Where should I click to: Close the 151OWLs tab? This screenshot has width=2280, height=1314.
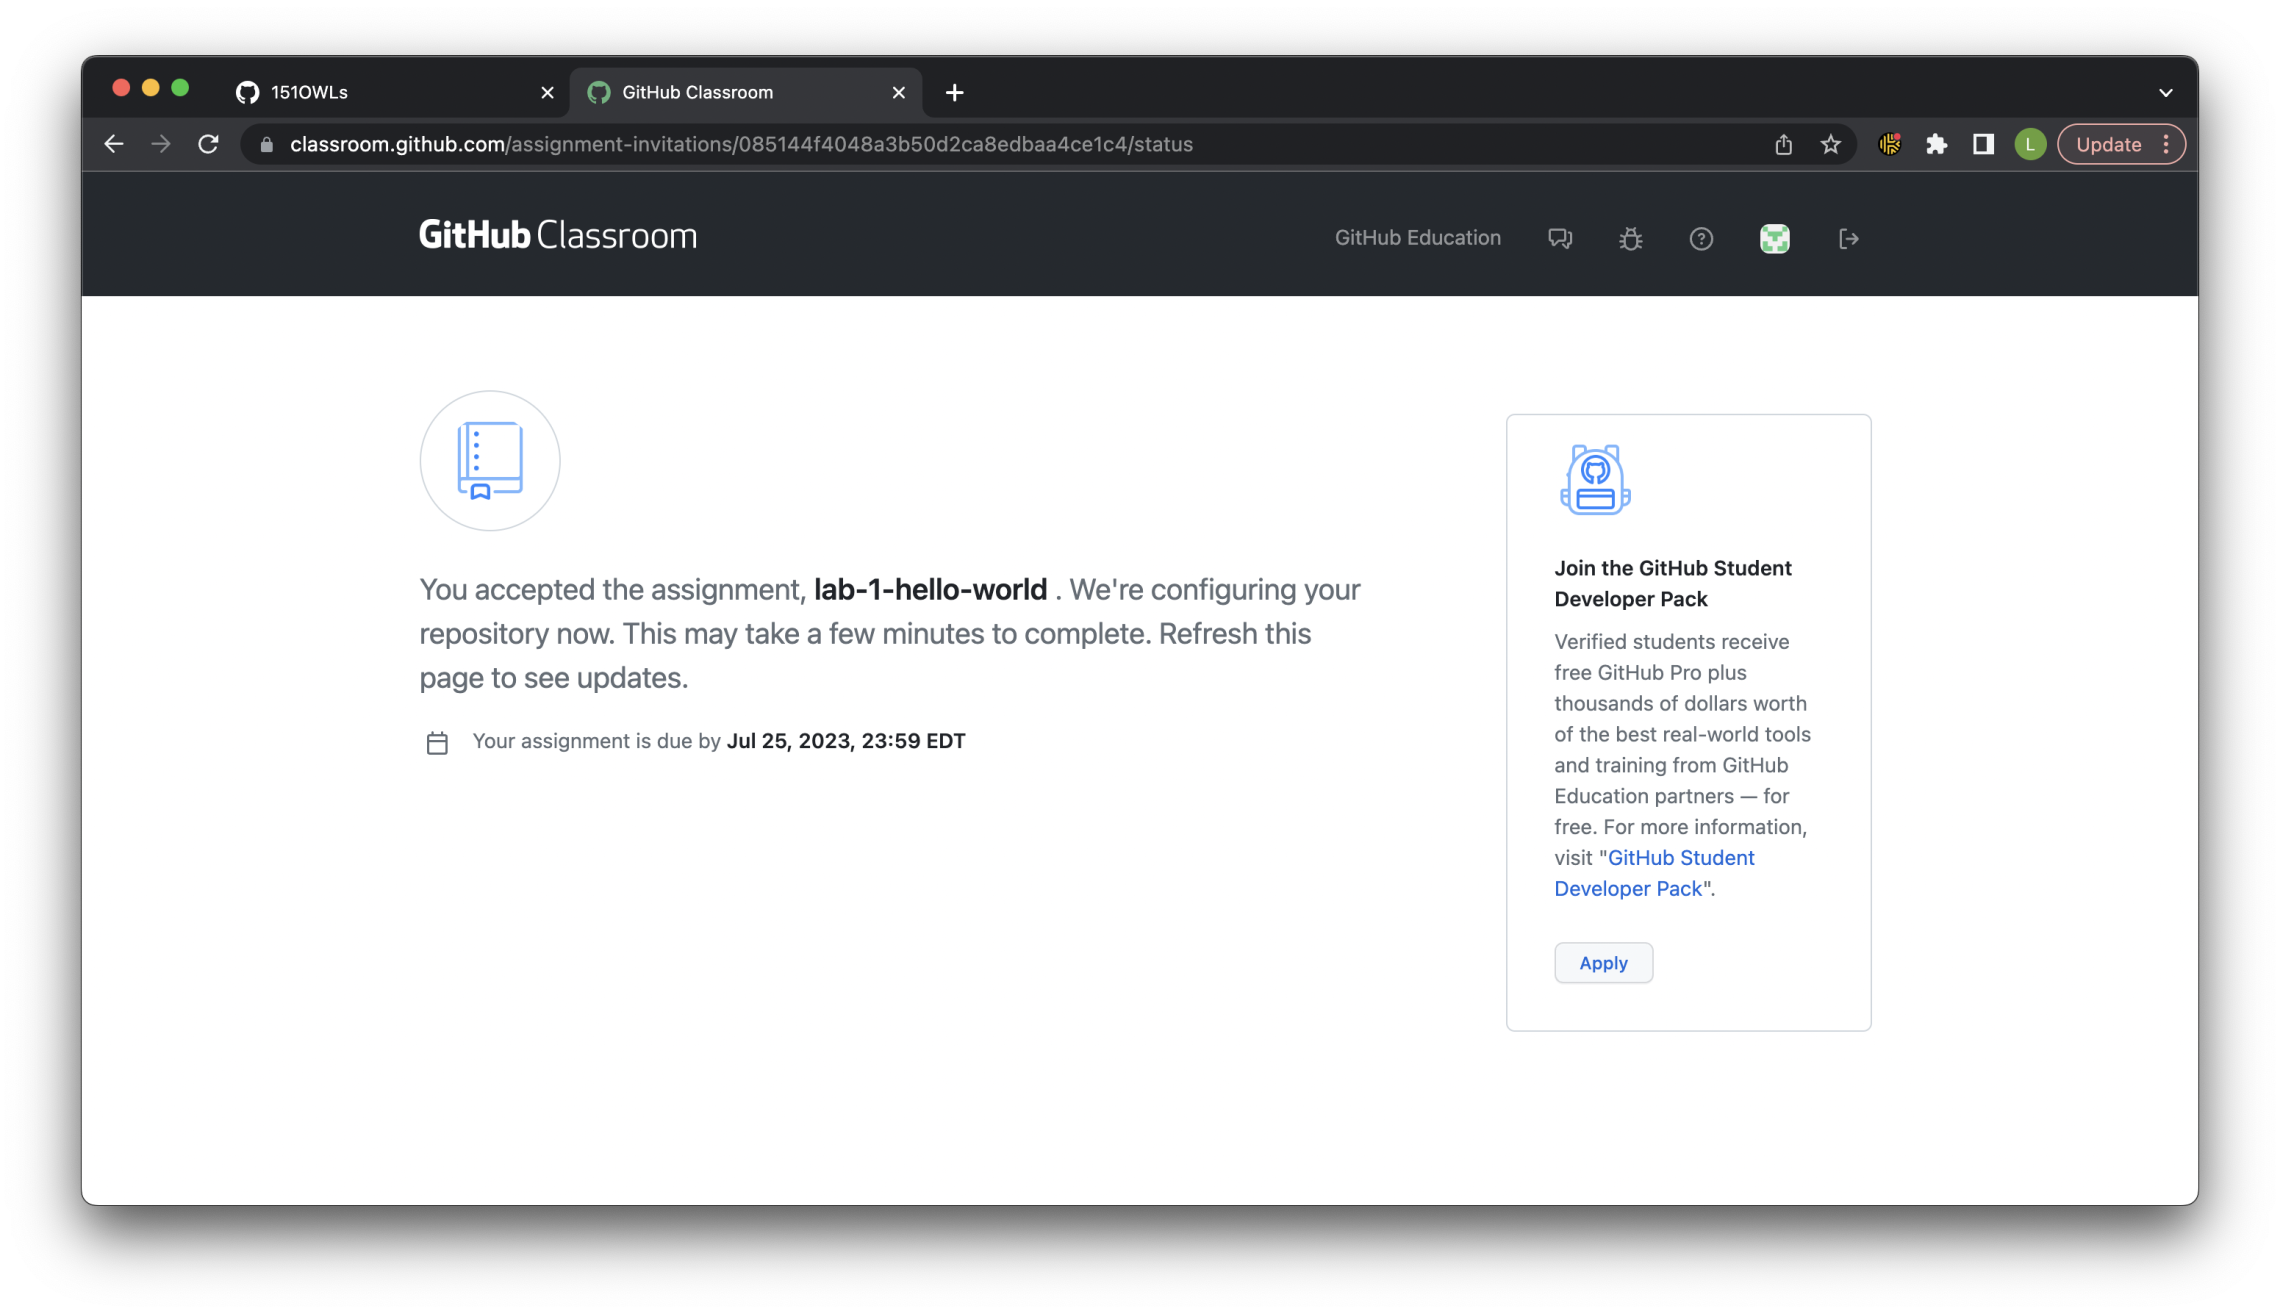547,93
